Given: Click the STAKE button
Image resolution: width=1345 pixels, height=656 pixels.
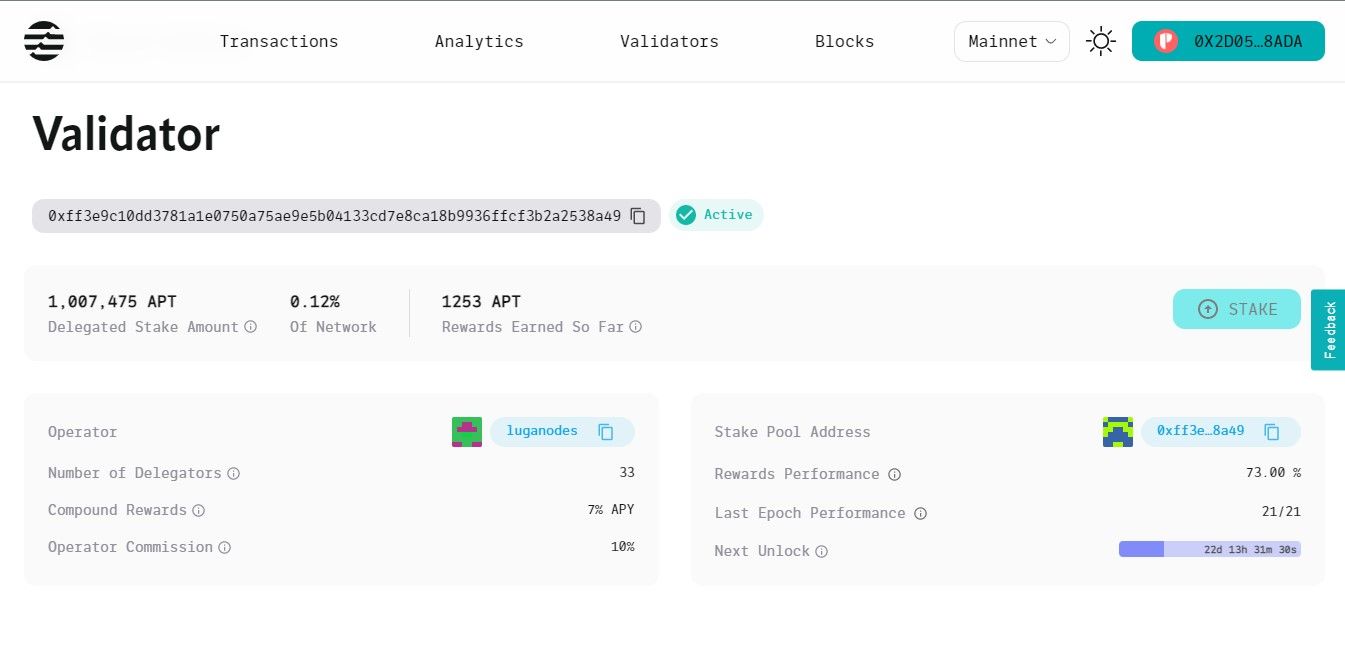Looking at the screenshot, I should pos(1237,309).
